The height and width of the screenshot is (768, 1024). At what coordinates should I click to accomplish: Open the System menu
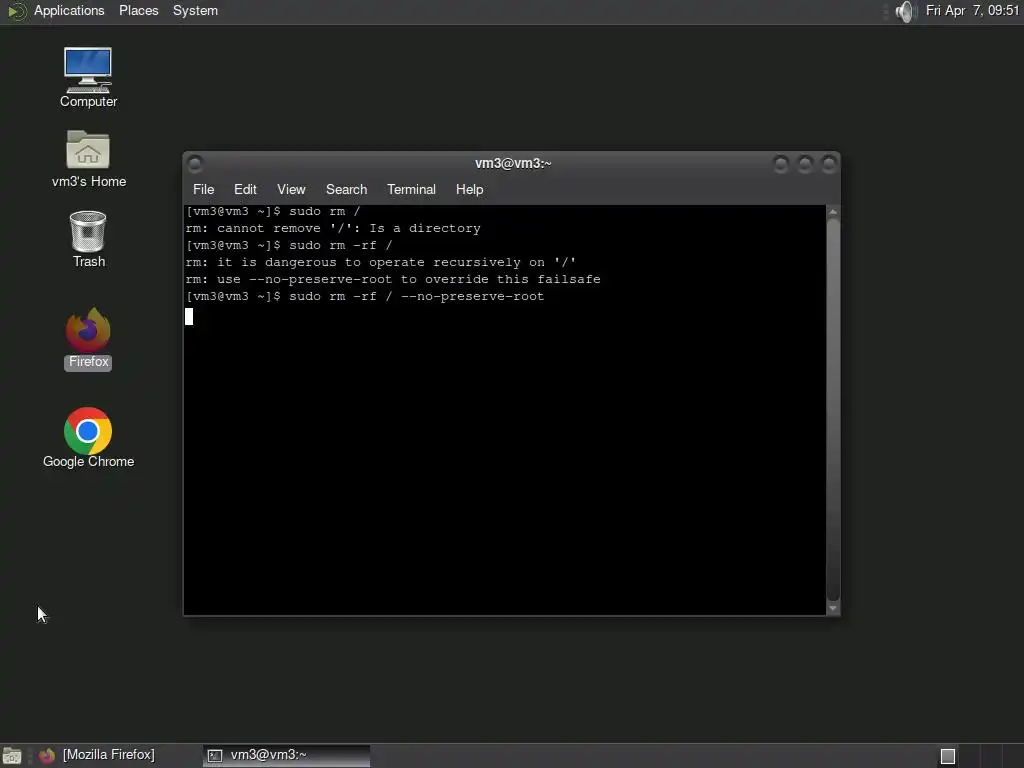click(195, 10)
